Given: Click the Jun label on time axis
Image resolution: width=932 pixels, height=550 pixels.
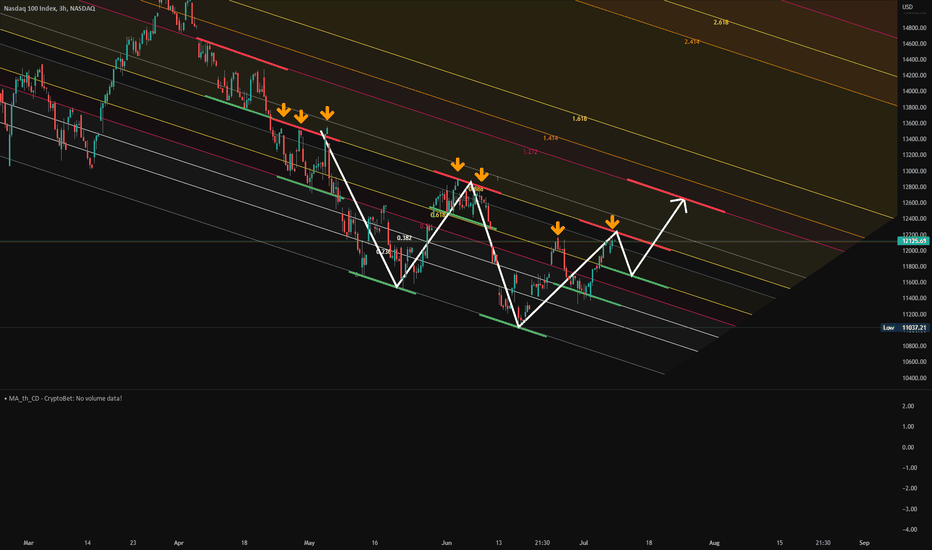Looking at the screenshot, I should coord(447,543).
